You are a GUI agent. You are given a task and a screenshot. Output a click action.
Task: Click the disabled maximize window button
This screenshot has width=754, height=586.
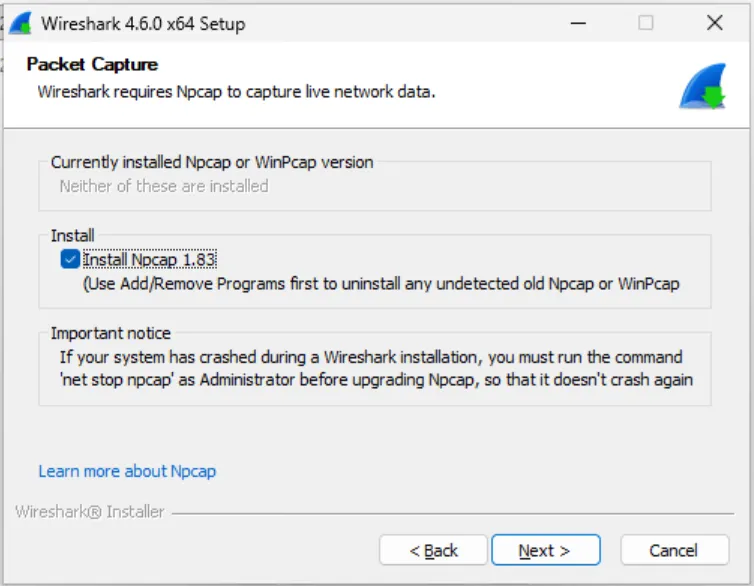pos(646,23)
